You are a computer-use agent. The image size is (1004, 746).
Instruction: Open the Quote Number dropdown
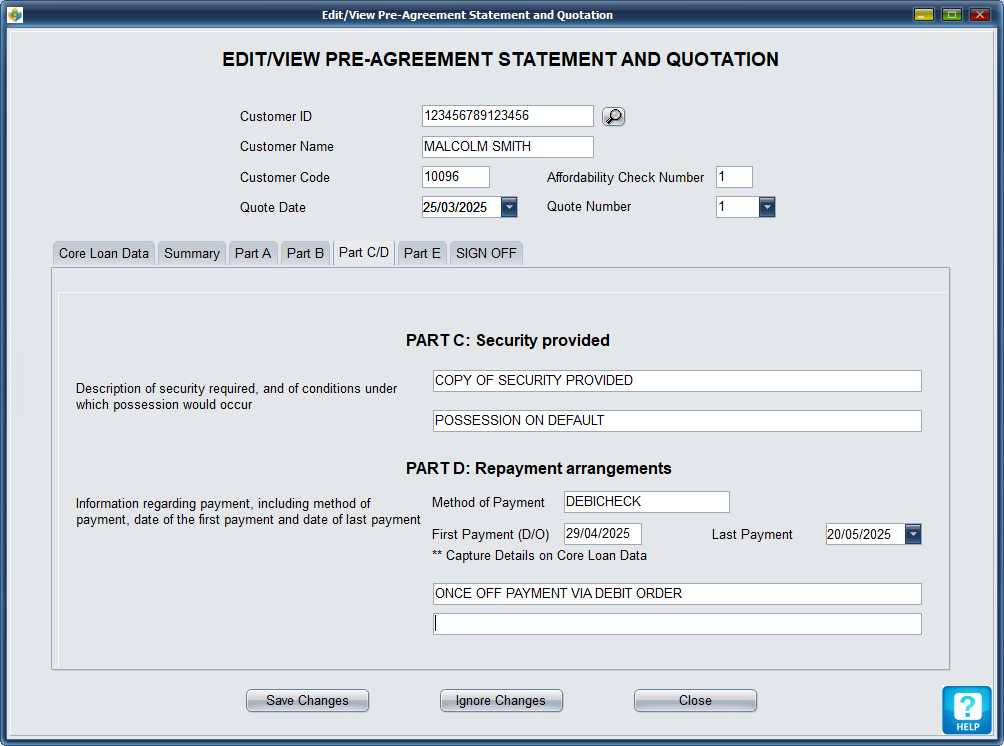[767, 207]
